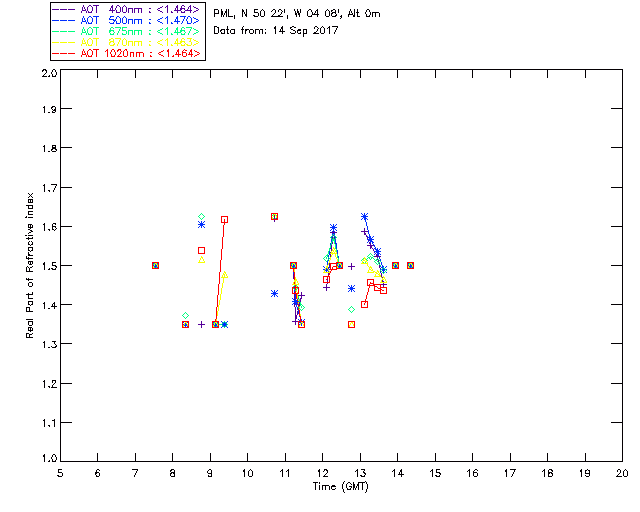Click the 17 tick label on time axis
640x512 pixels.
click(x=510, y=473)
